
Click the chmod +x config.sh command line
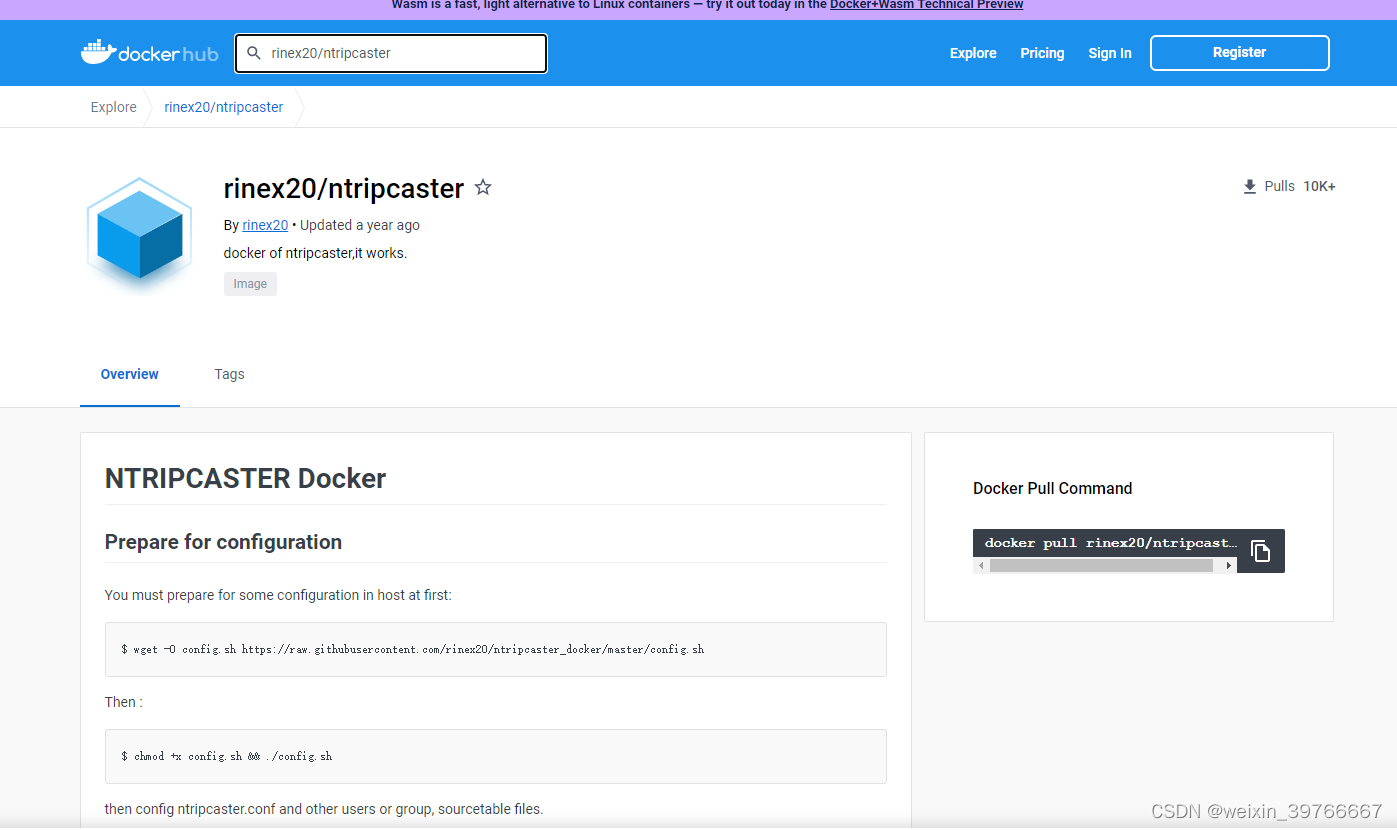226,756
